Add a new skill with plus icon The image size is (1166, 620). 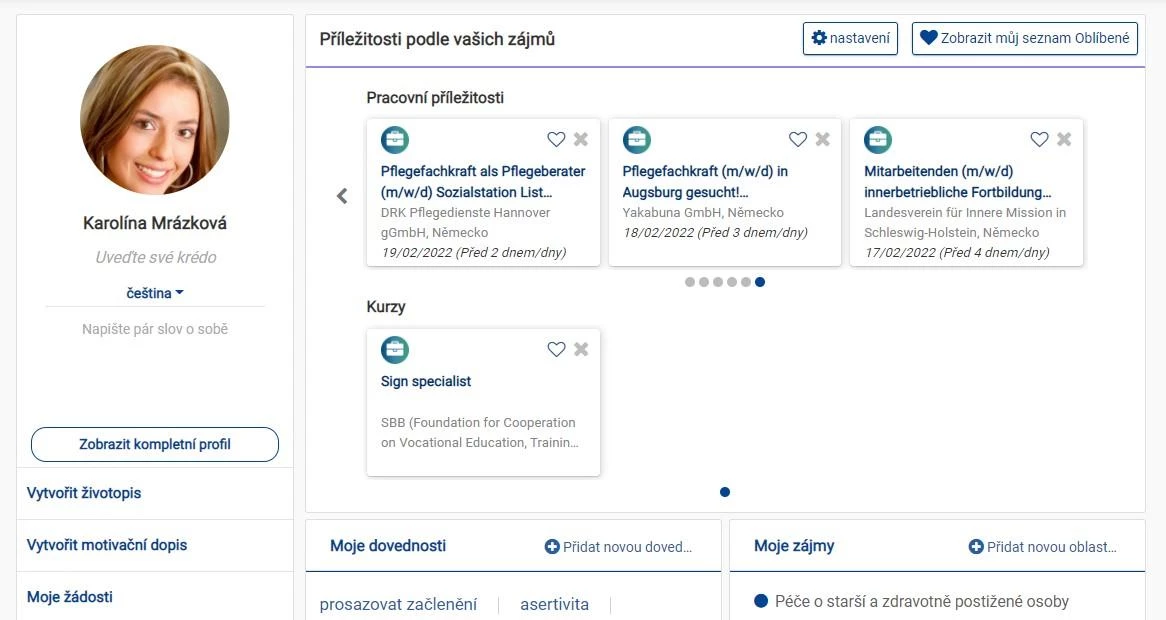(552, 547)
